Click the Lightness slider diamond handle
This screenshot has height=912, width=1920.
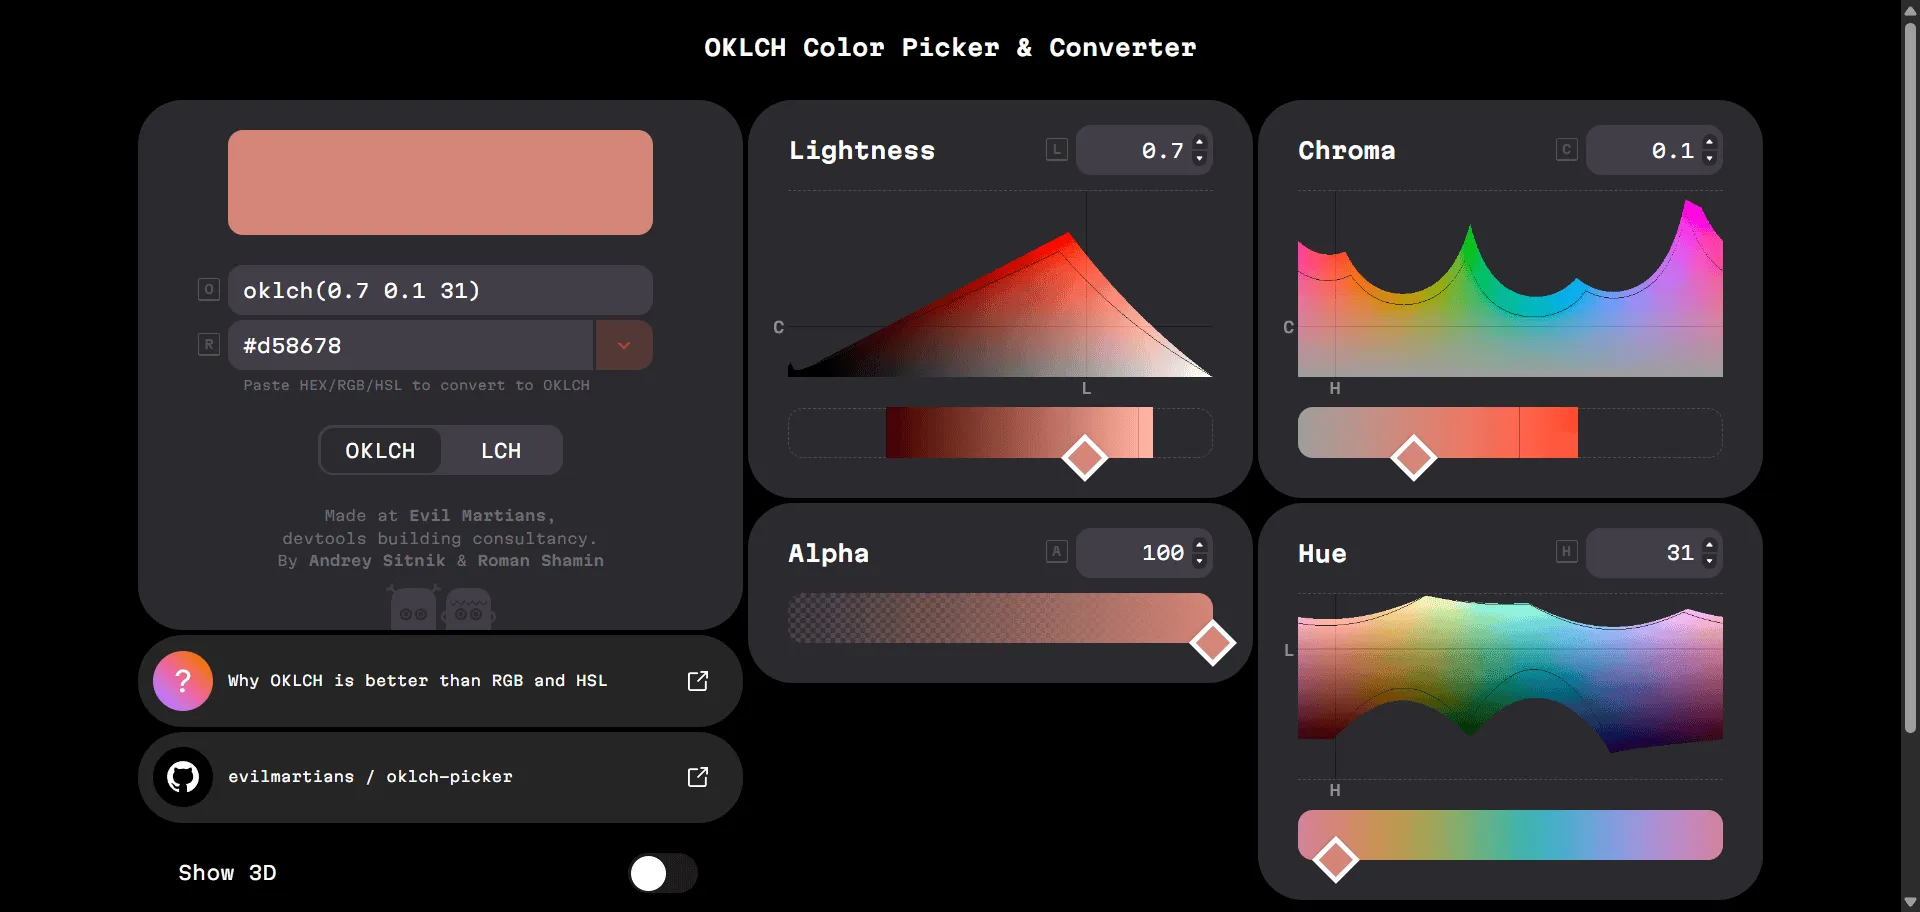pos(1084,457)
